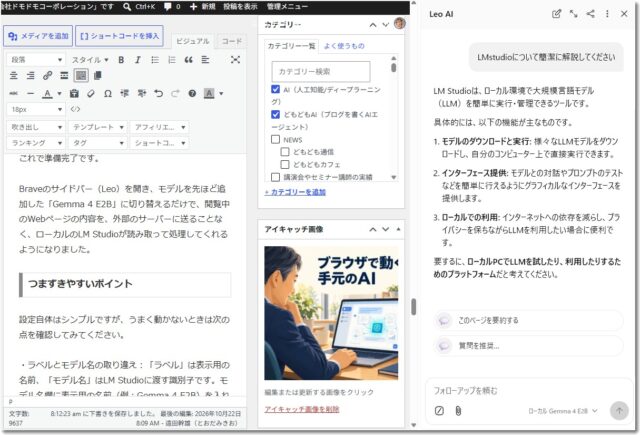Click アイキャッチ画像を削除 link
640x435 pixels.
[302, 409]
